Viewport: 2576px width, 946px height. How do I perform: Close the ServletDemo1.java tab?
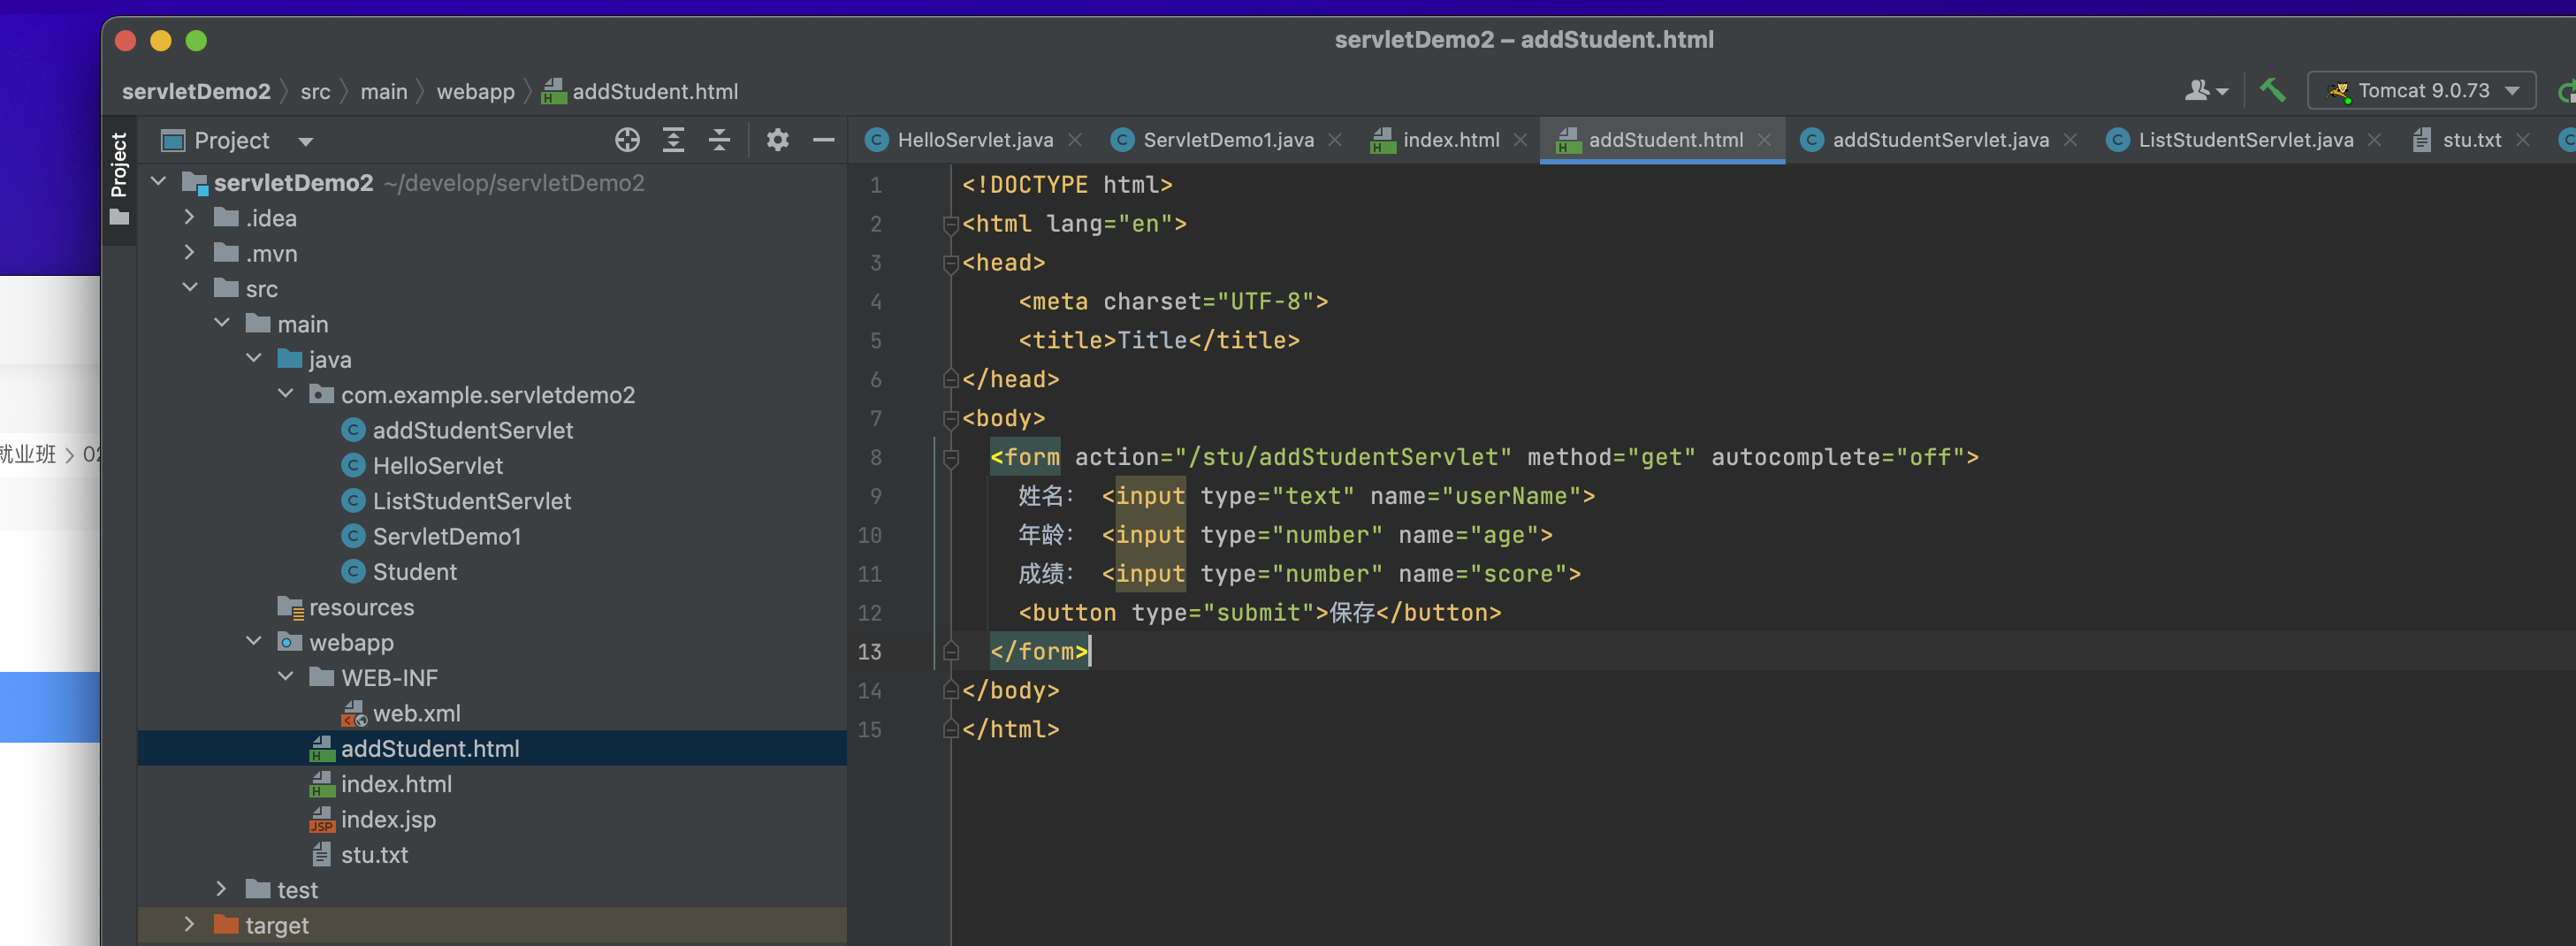1335,140
